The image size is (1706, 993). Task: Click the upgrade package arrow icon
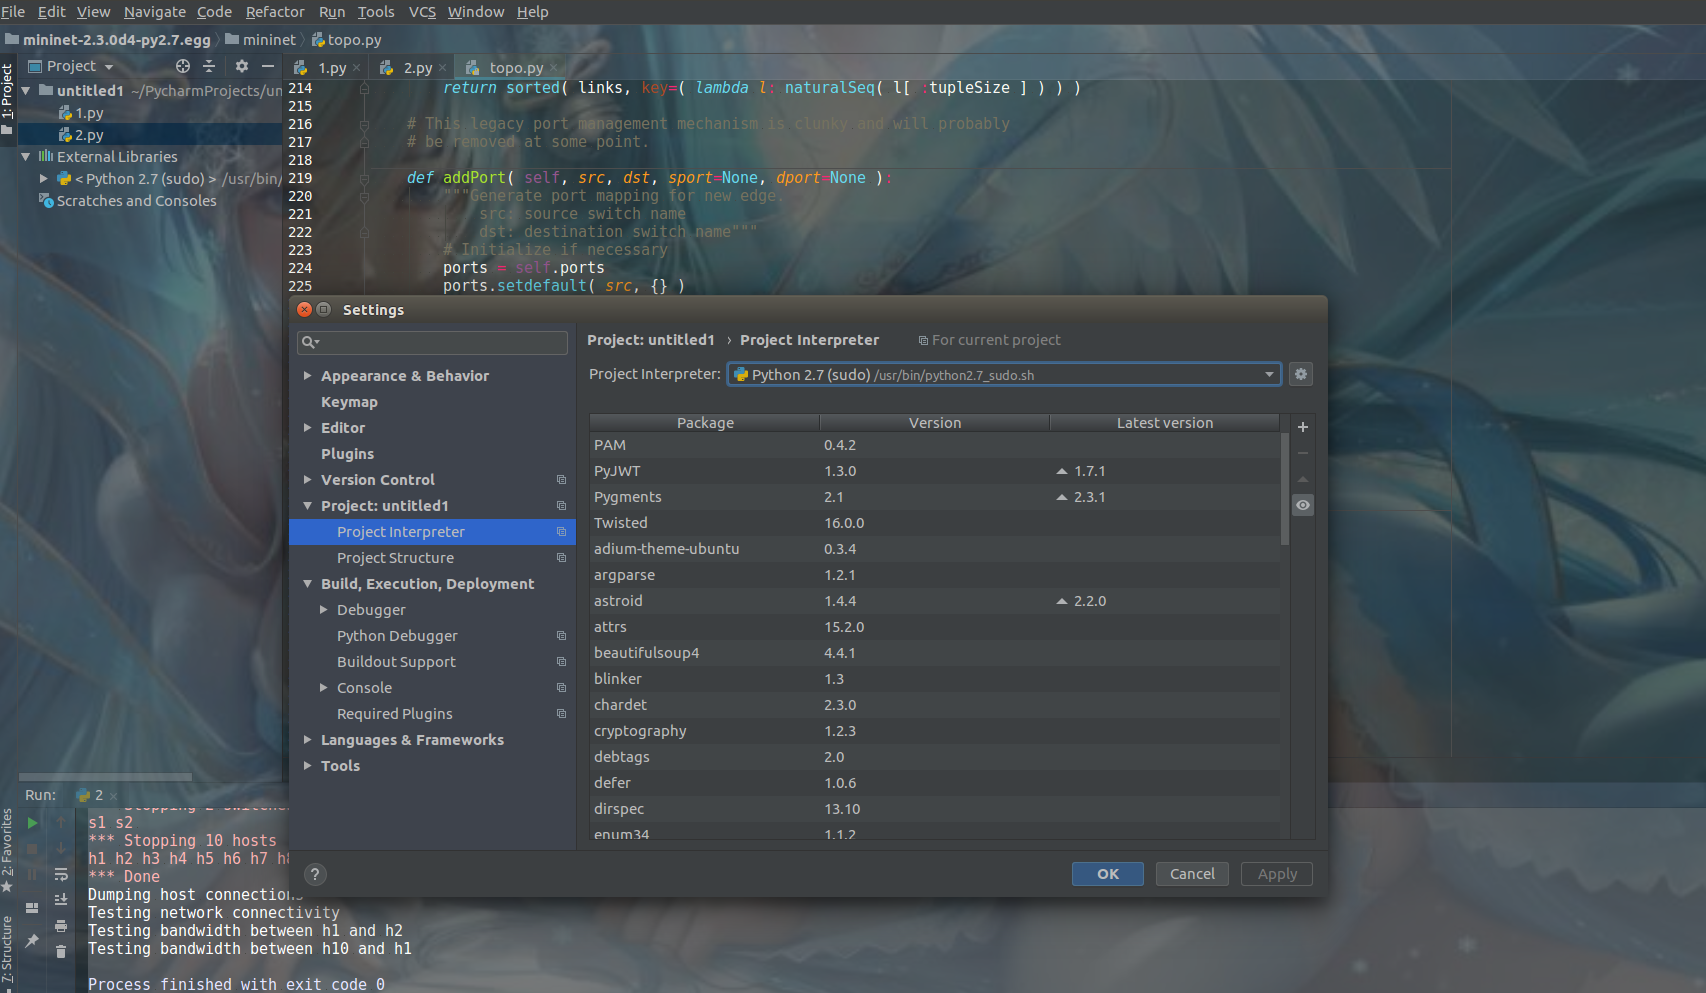(x=1303, y=479)
